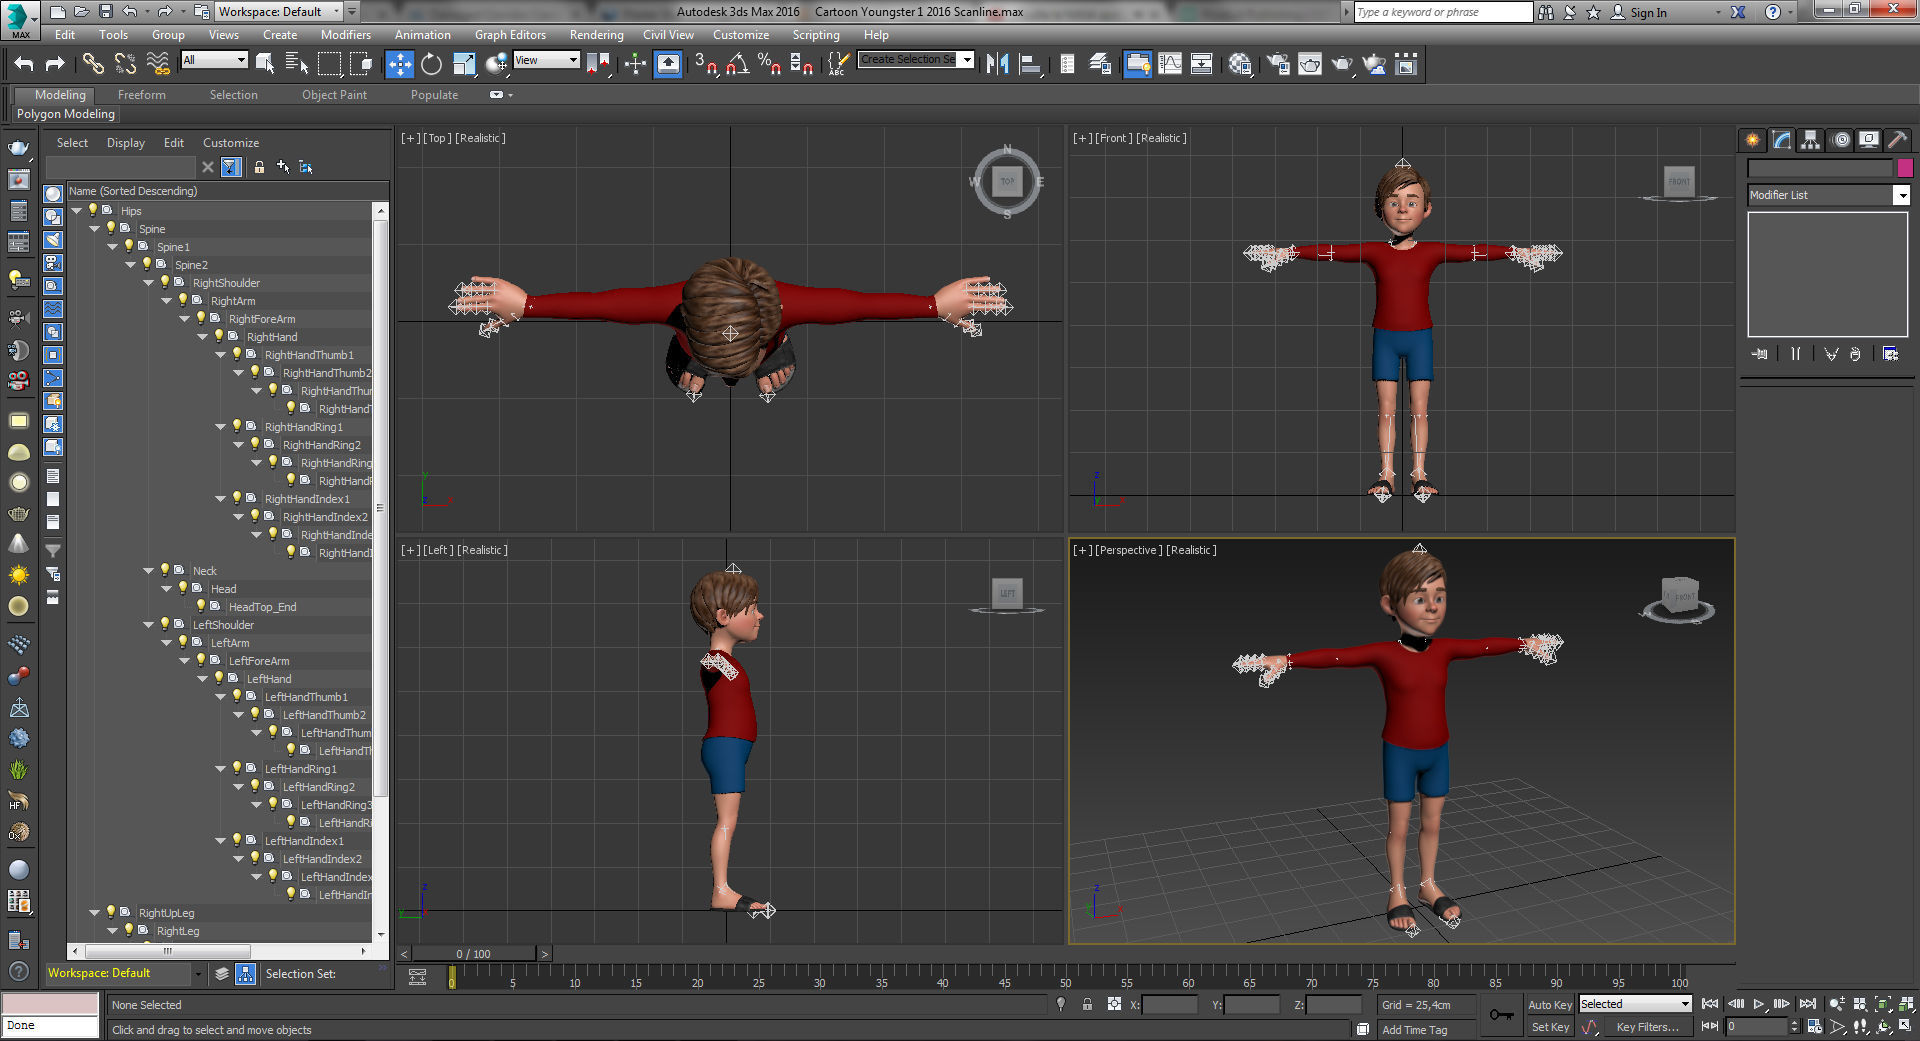
Task: Open Rendered Frame Window icon
Action: (x=1310, y=65)
